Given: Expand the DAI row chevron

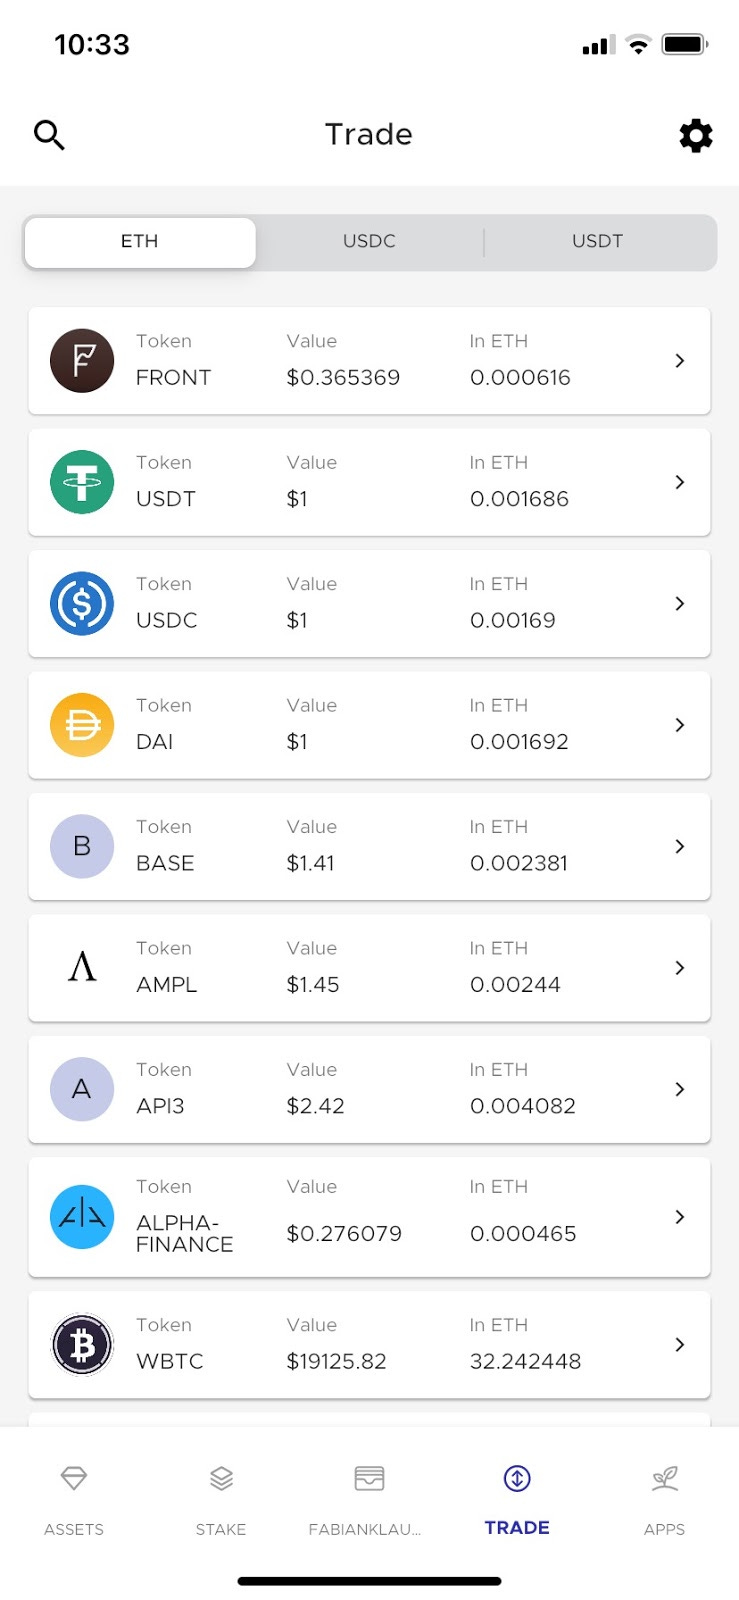Looking at the screenshot, I should click(680, 725).
